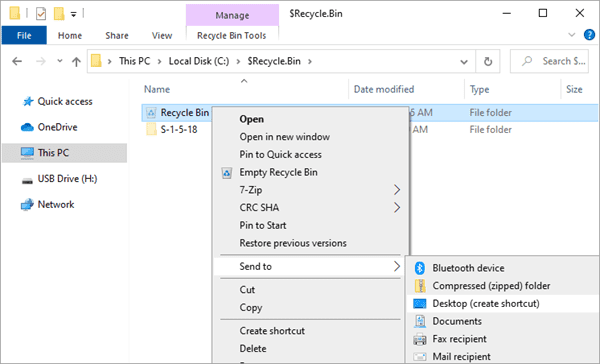
Task: Choose Pin to Quick access
Action: click(280, 154)
